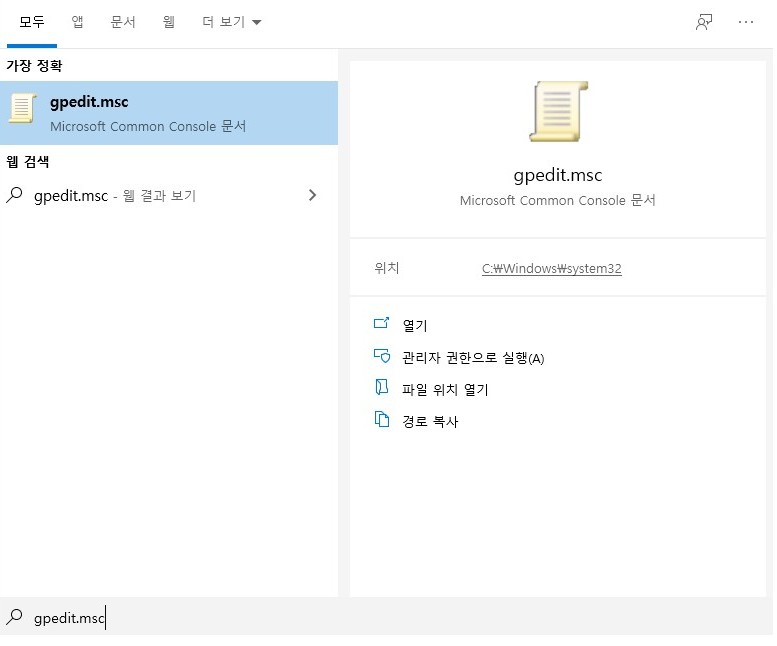This screenshot has height=646, width=777.
Task: Click Microsoft Common Console 문서 preview subtitle
Action: (x=557, y=201)
